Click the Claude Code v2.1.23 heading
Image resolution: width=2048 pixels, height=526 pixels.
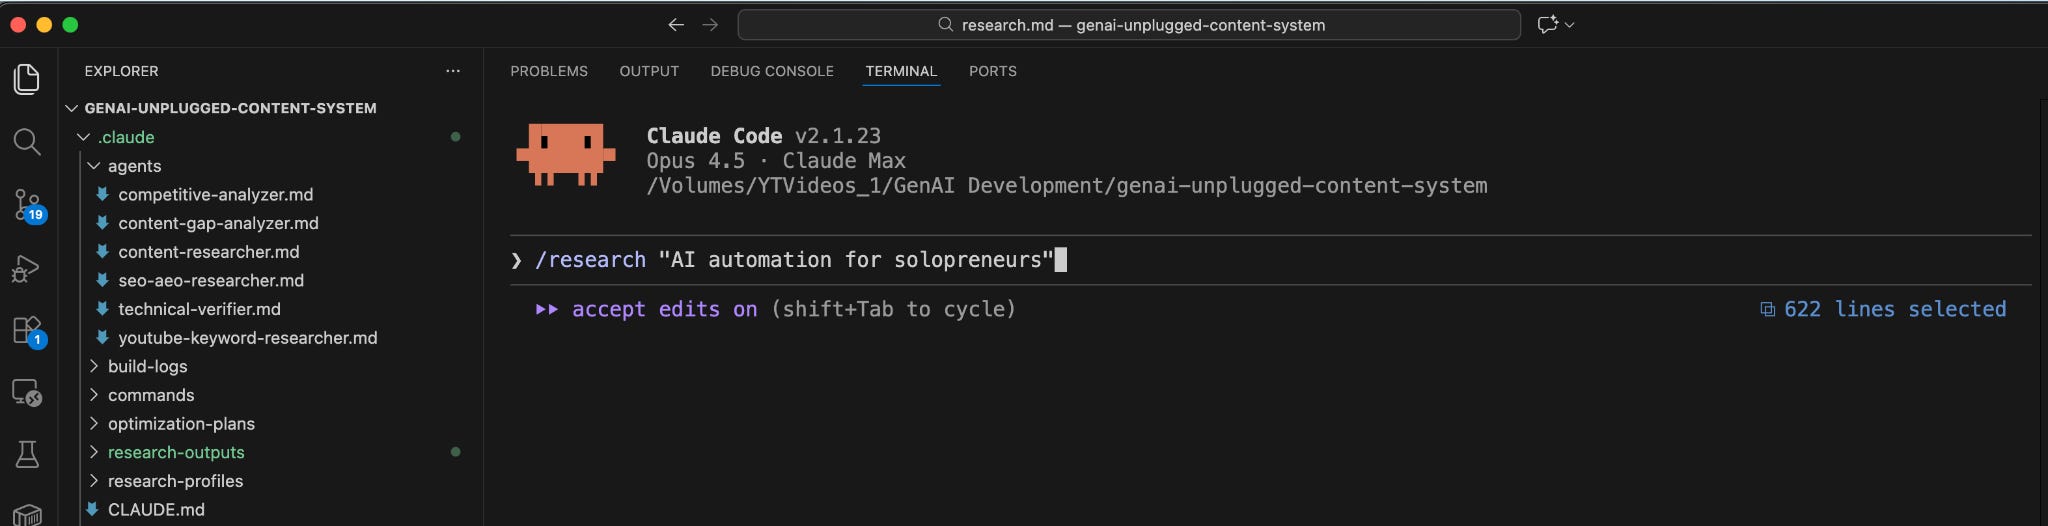click(764, 136)
